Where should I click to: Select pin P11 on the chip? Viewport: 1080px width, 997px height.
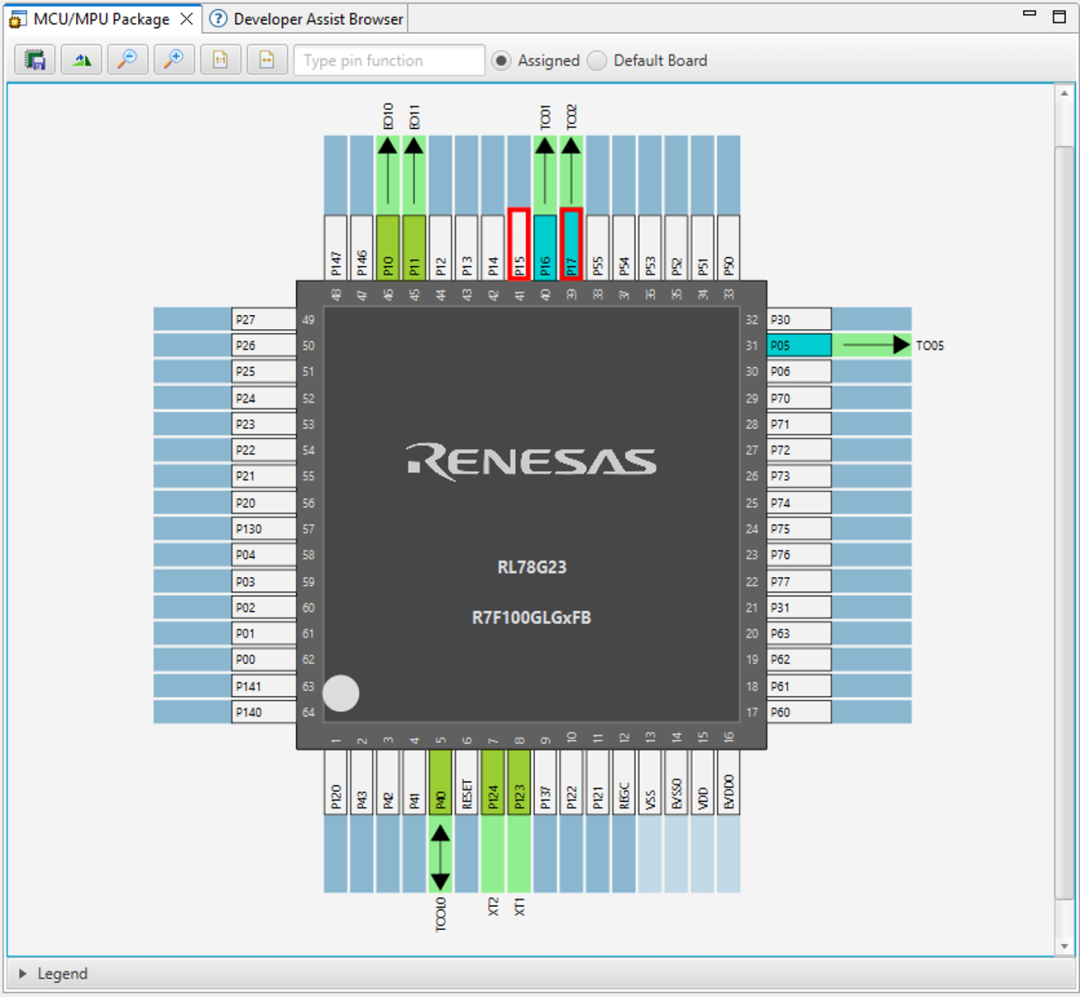(414, 247)
